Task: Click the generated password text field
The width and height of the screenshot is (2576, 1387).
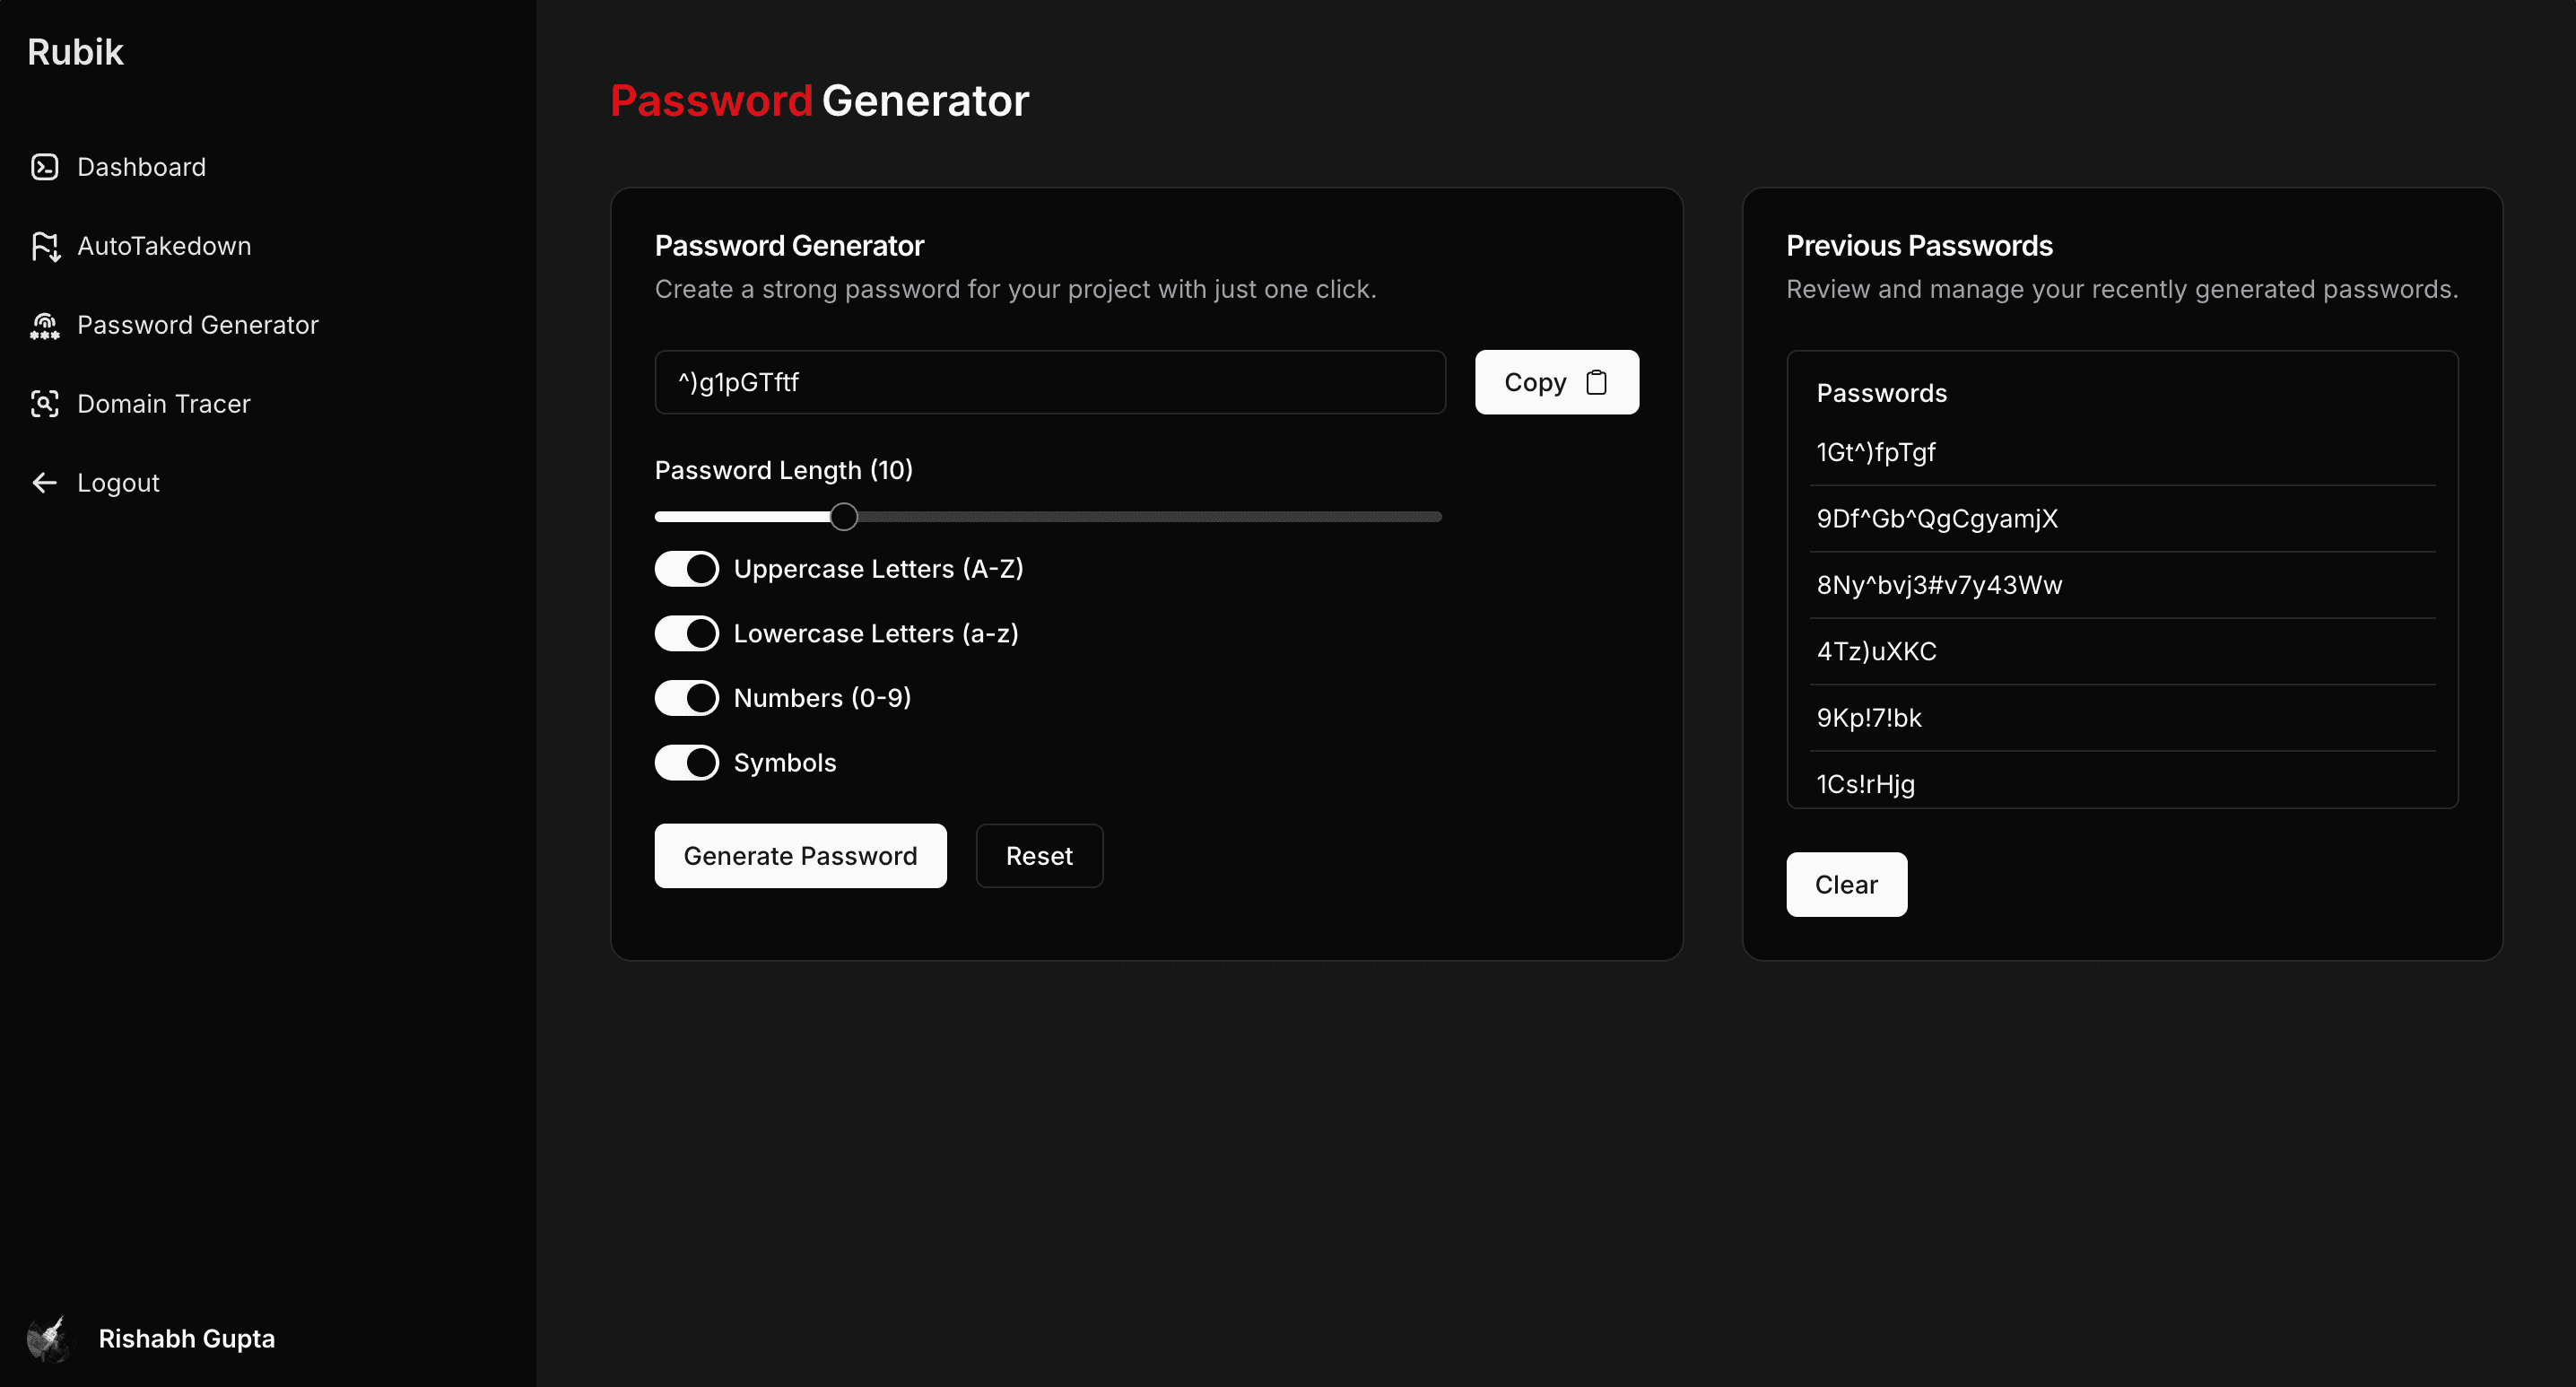Action: [x=1050, y=382]
